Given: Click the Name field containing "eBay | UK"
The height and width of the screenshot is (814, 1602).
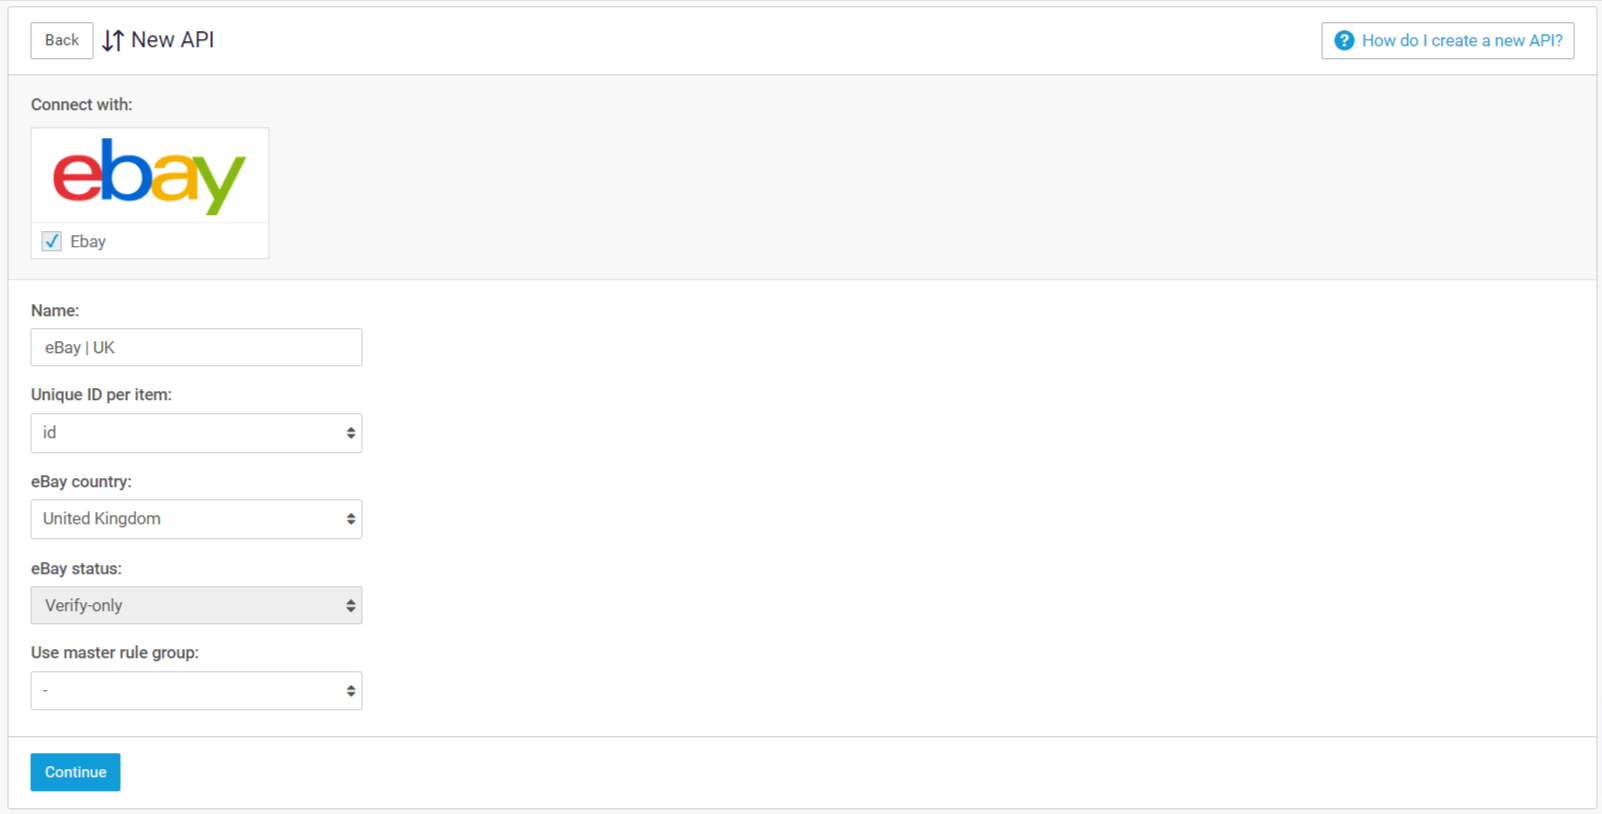Looking at the screenshot, I should pos(196,347).
